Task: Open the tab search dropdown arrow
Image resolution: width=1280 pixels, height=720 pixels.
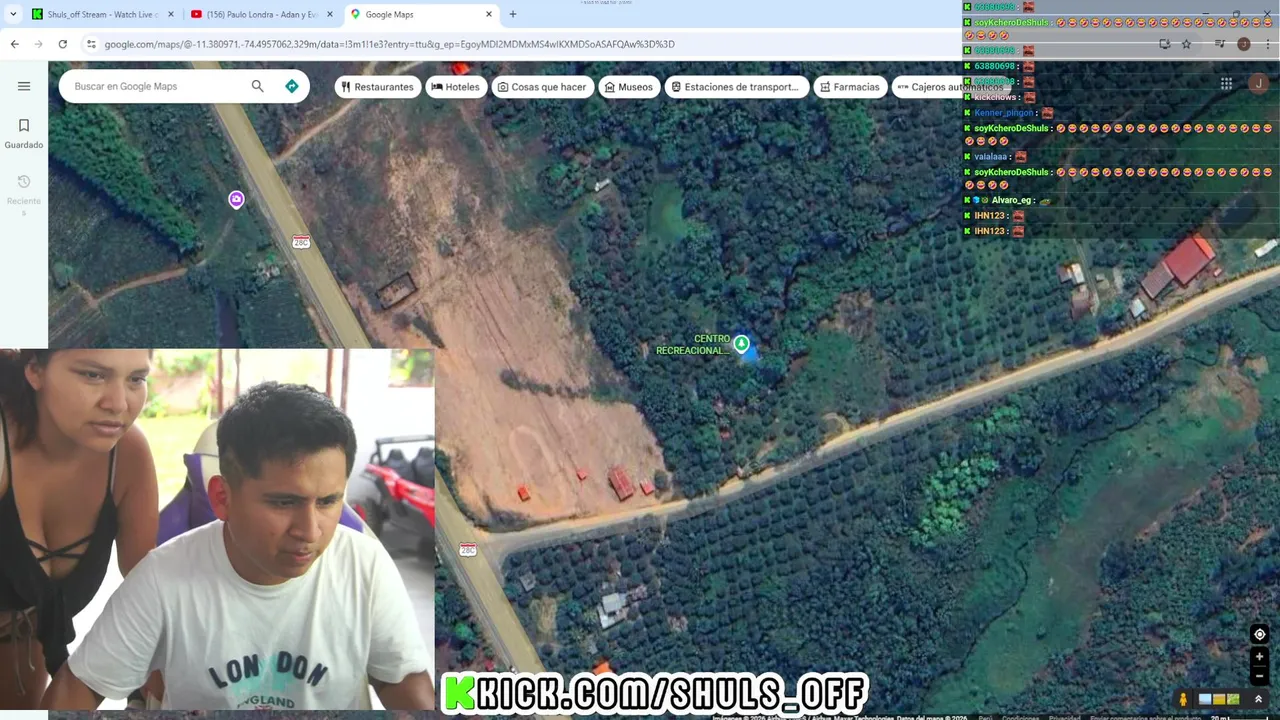Action: coord(13,14)
